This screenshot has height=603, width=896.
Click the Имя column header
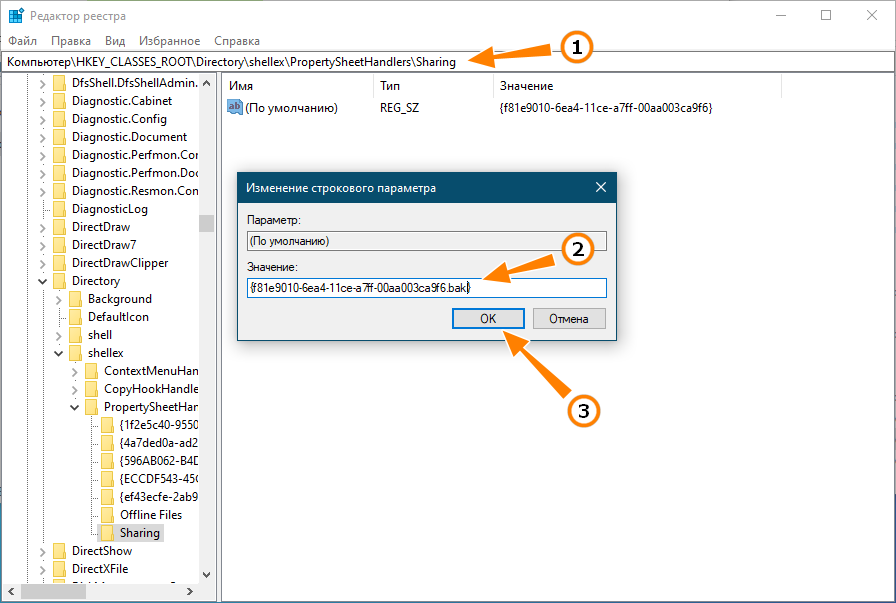(241, 86)
